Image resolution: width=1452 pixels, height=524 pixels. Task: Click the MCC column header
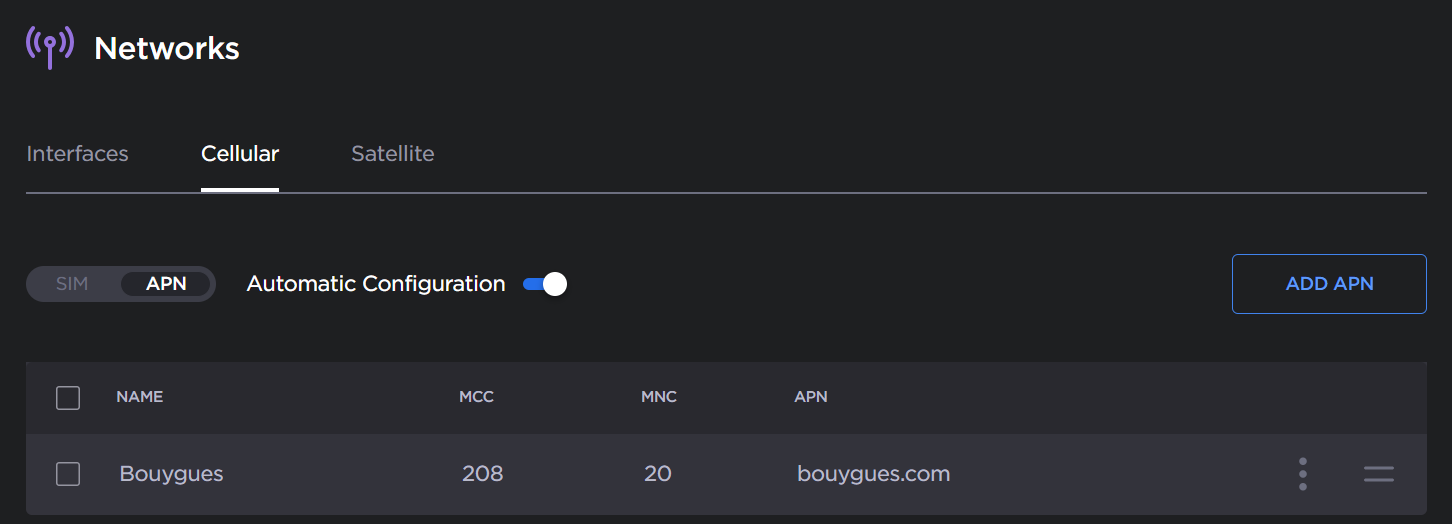[476, 397]
